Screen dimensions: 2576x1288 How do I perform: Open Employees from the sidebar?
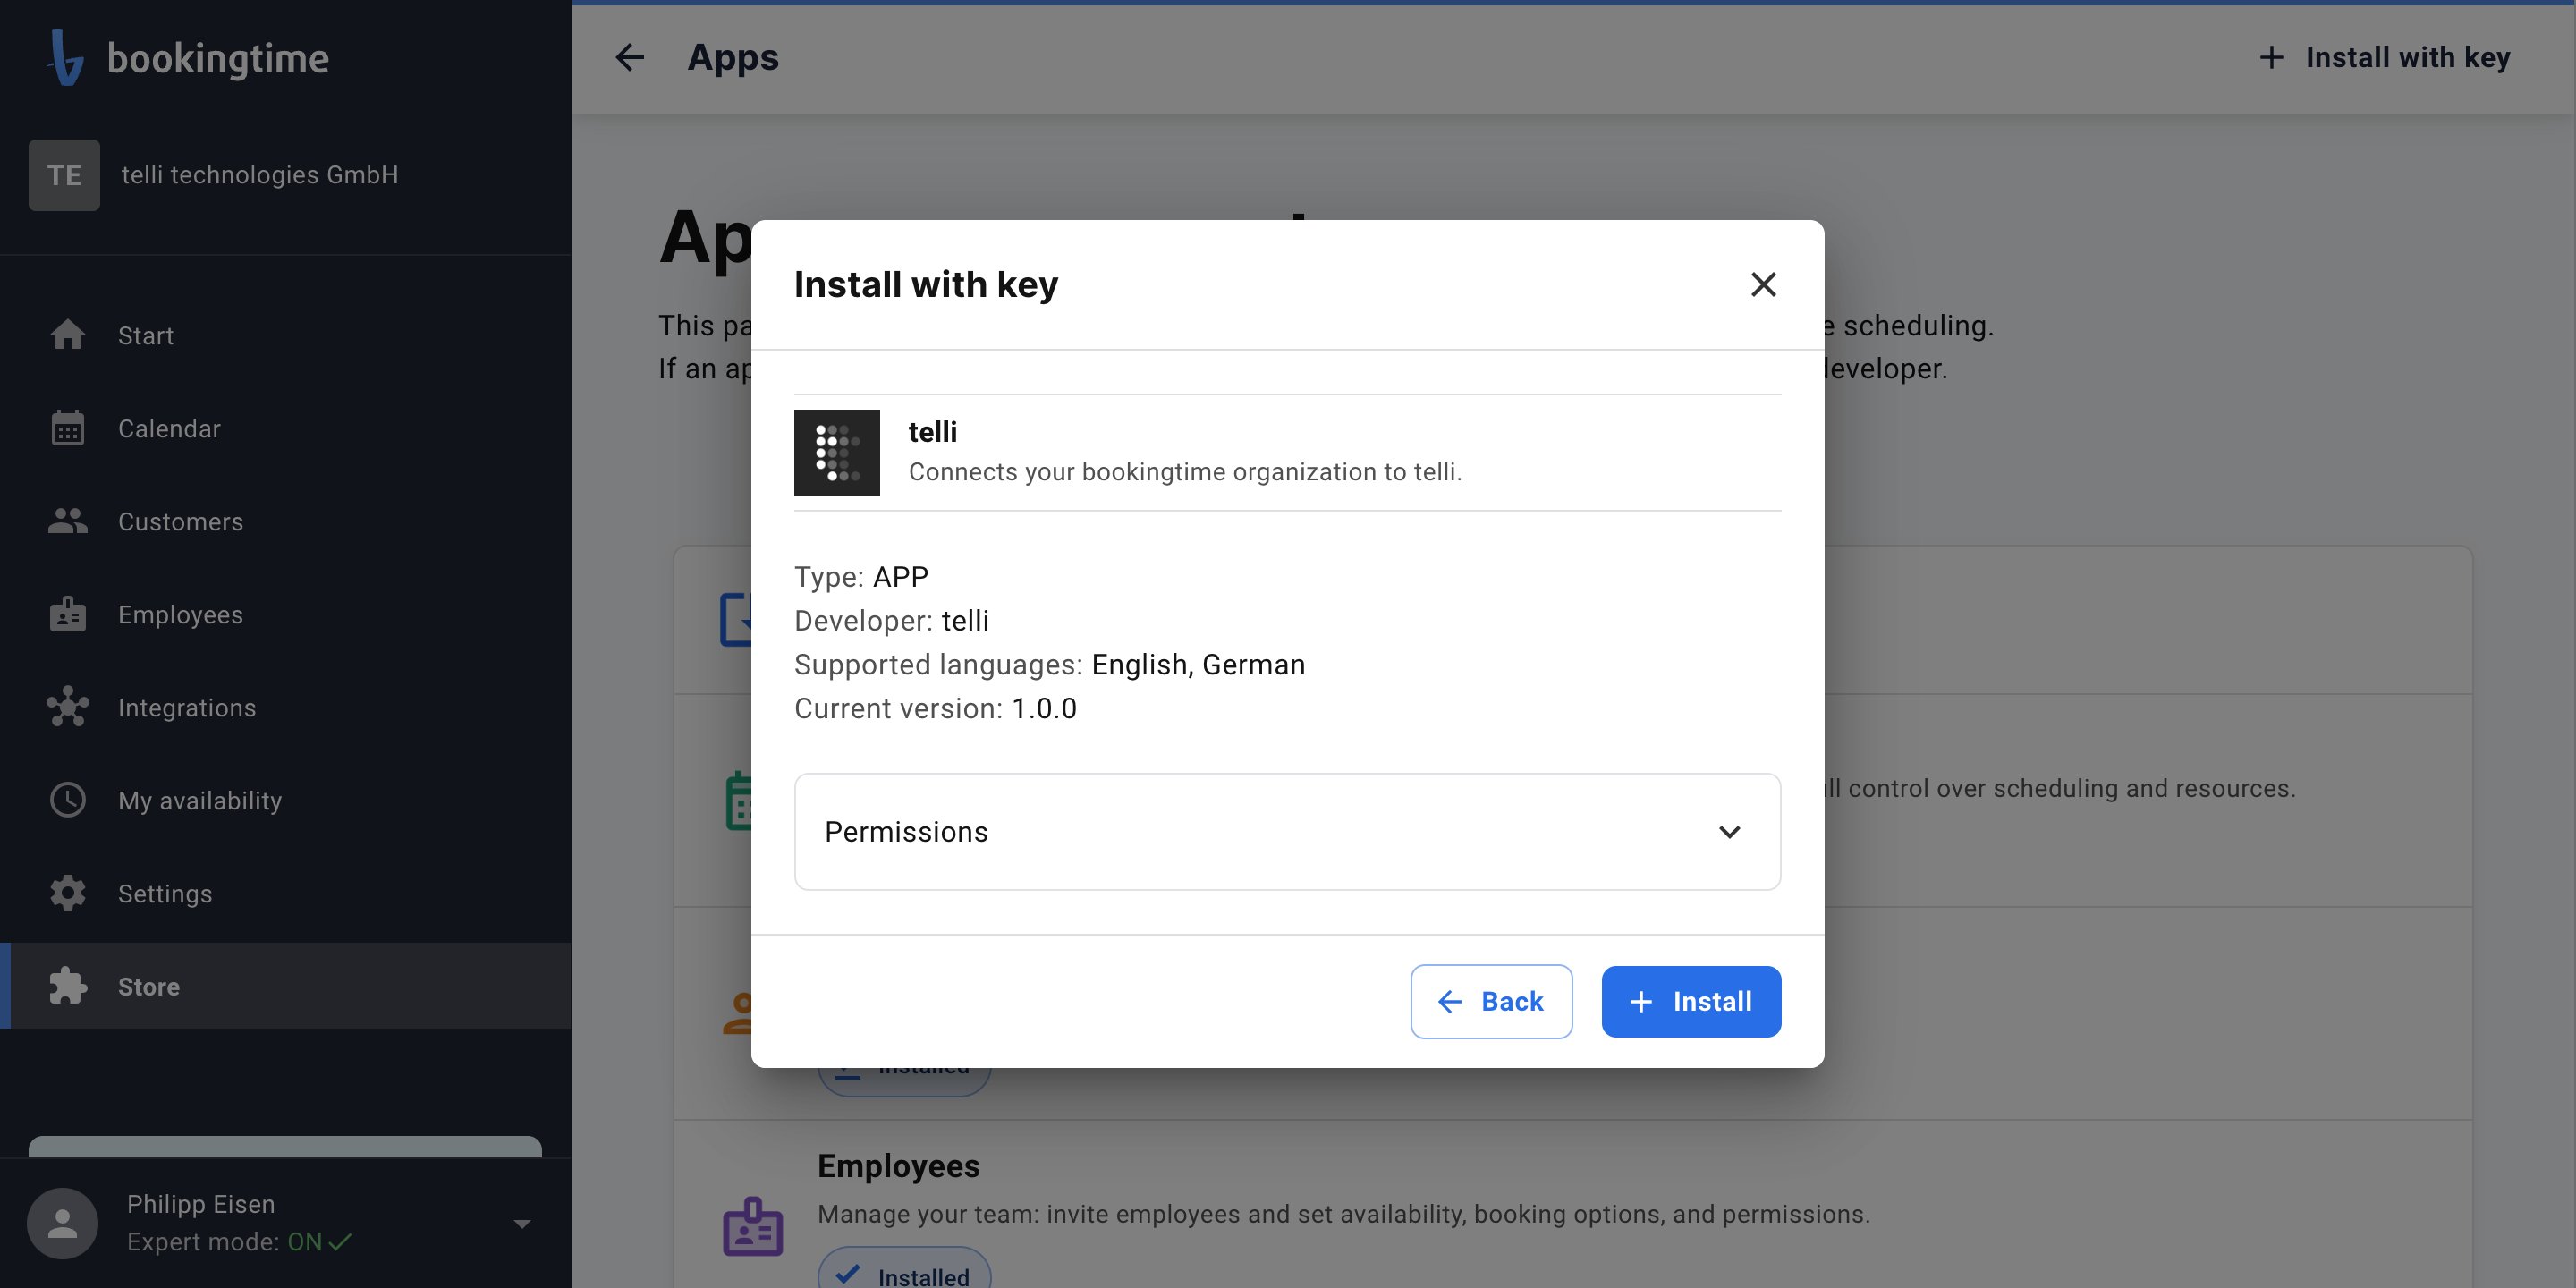coord(286,614)
